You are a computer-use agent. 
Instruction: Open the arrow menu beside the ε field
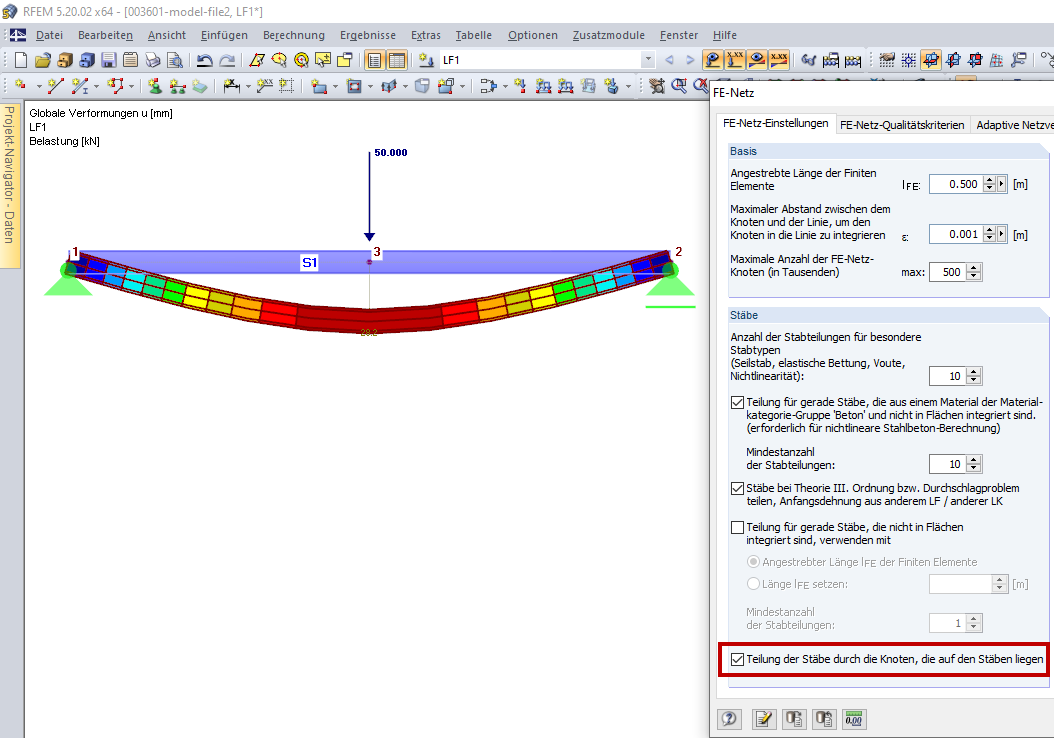(1002, 234)
